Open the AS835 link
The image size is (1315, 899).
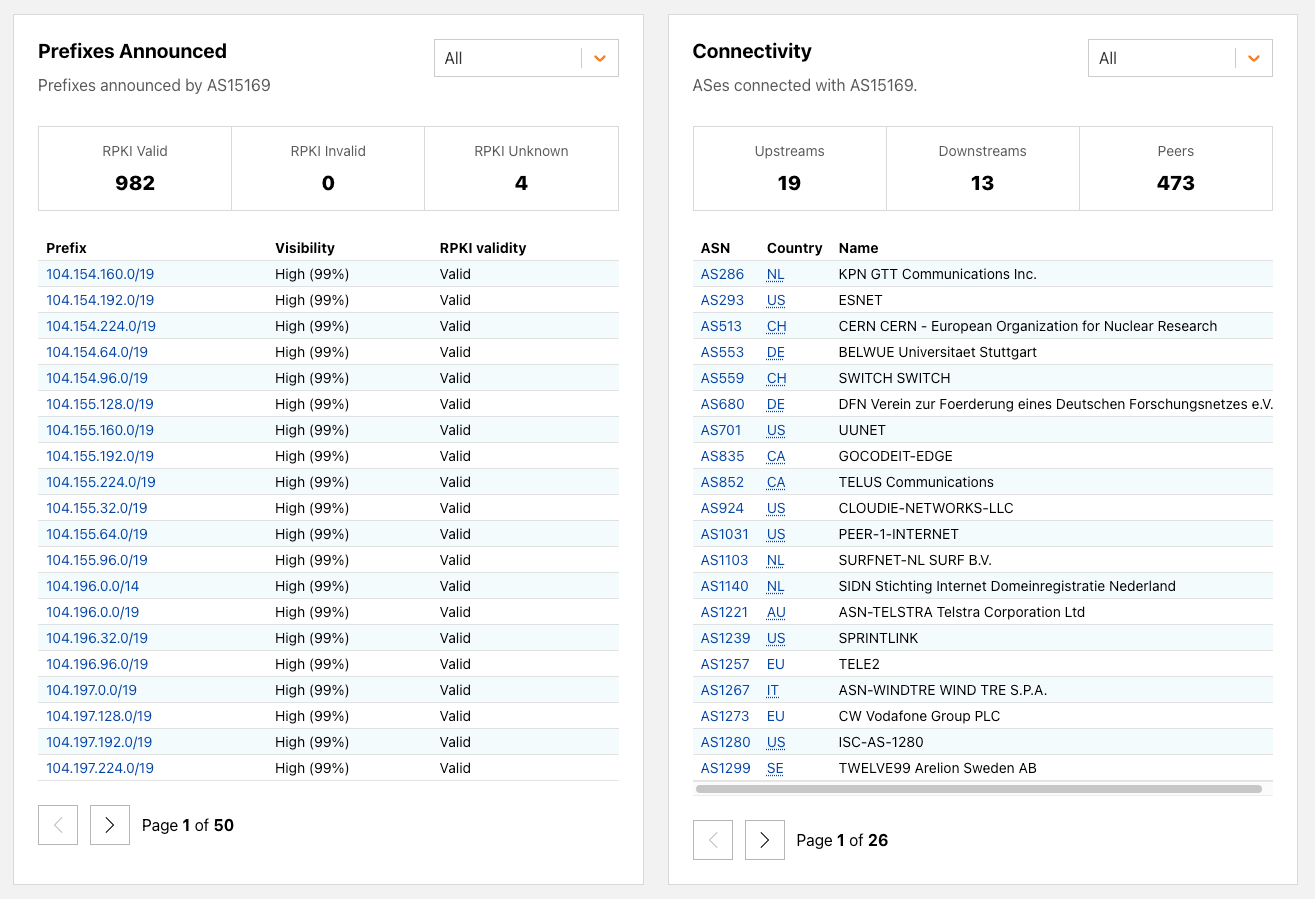tap(722, 456)
